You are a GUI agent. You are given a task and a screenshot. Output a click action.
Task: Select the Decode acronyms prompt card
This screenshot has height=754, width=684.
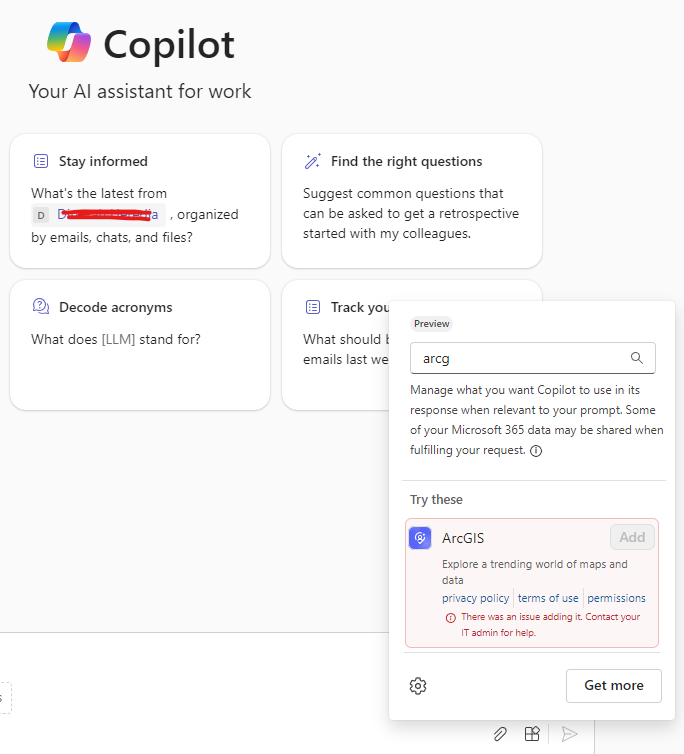pos(140,345)
